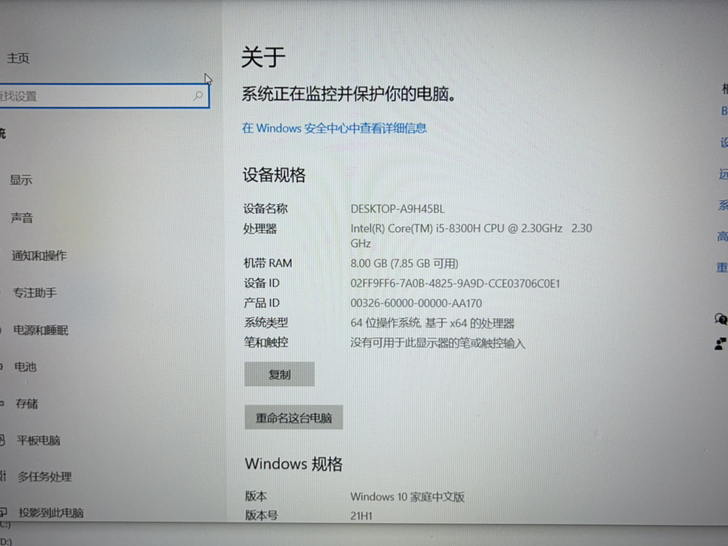The width and height of the screenshot is (728, 546).
Task: Open the Windows 安全中心 details link
Action: tap(334, 128)
